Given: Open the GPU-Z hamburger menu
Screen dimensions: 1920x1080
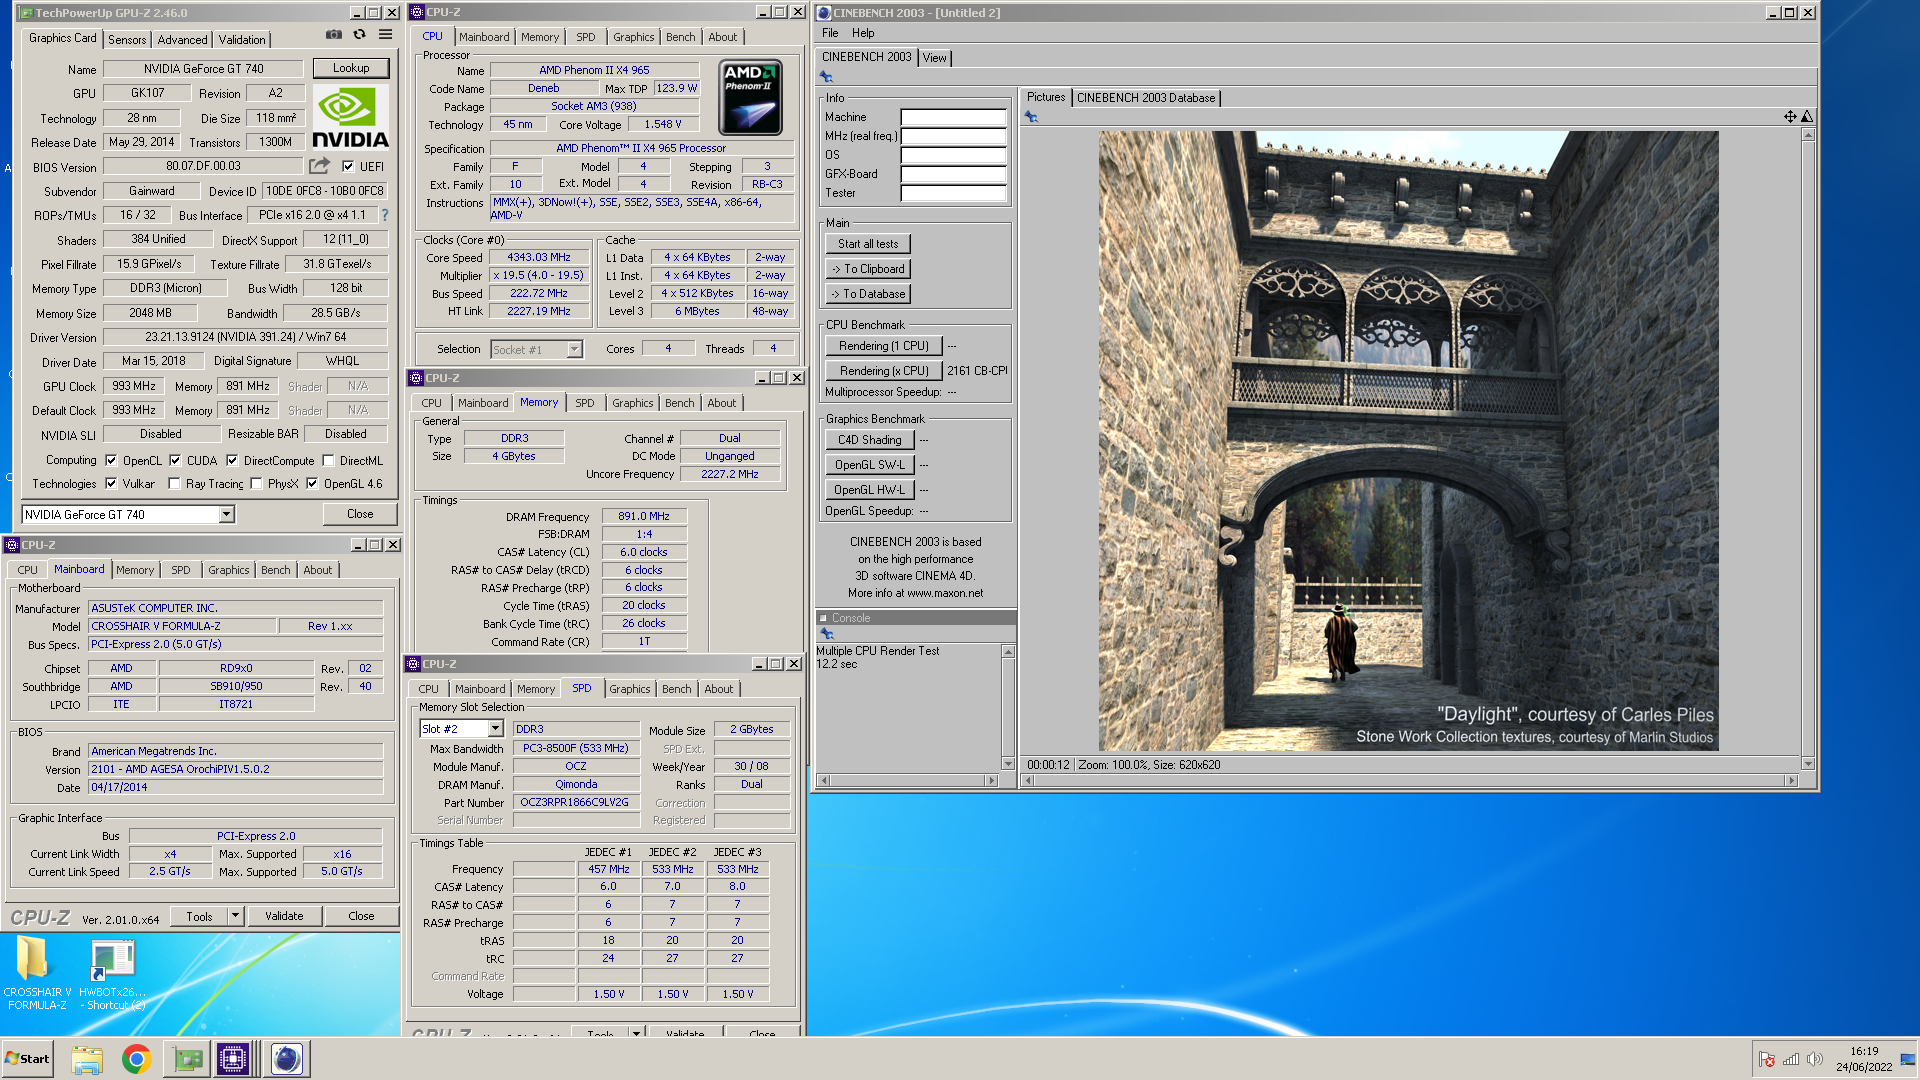Looking at the screenshot, I should pyautogui.click(x=385, y=35).
